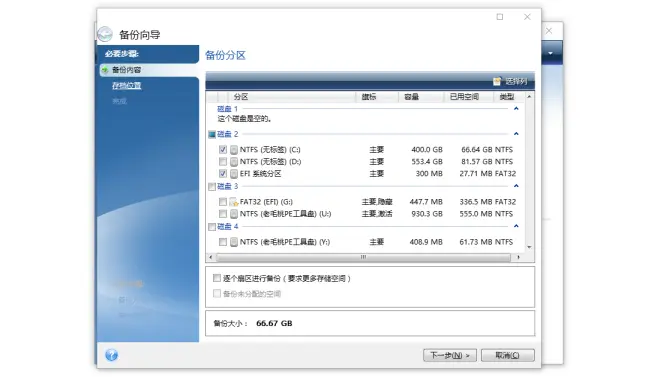Maximize the 备份向导 window
The width and height of the screenshot is (660, 377).
[x=500, y=17]
